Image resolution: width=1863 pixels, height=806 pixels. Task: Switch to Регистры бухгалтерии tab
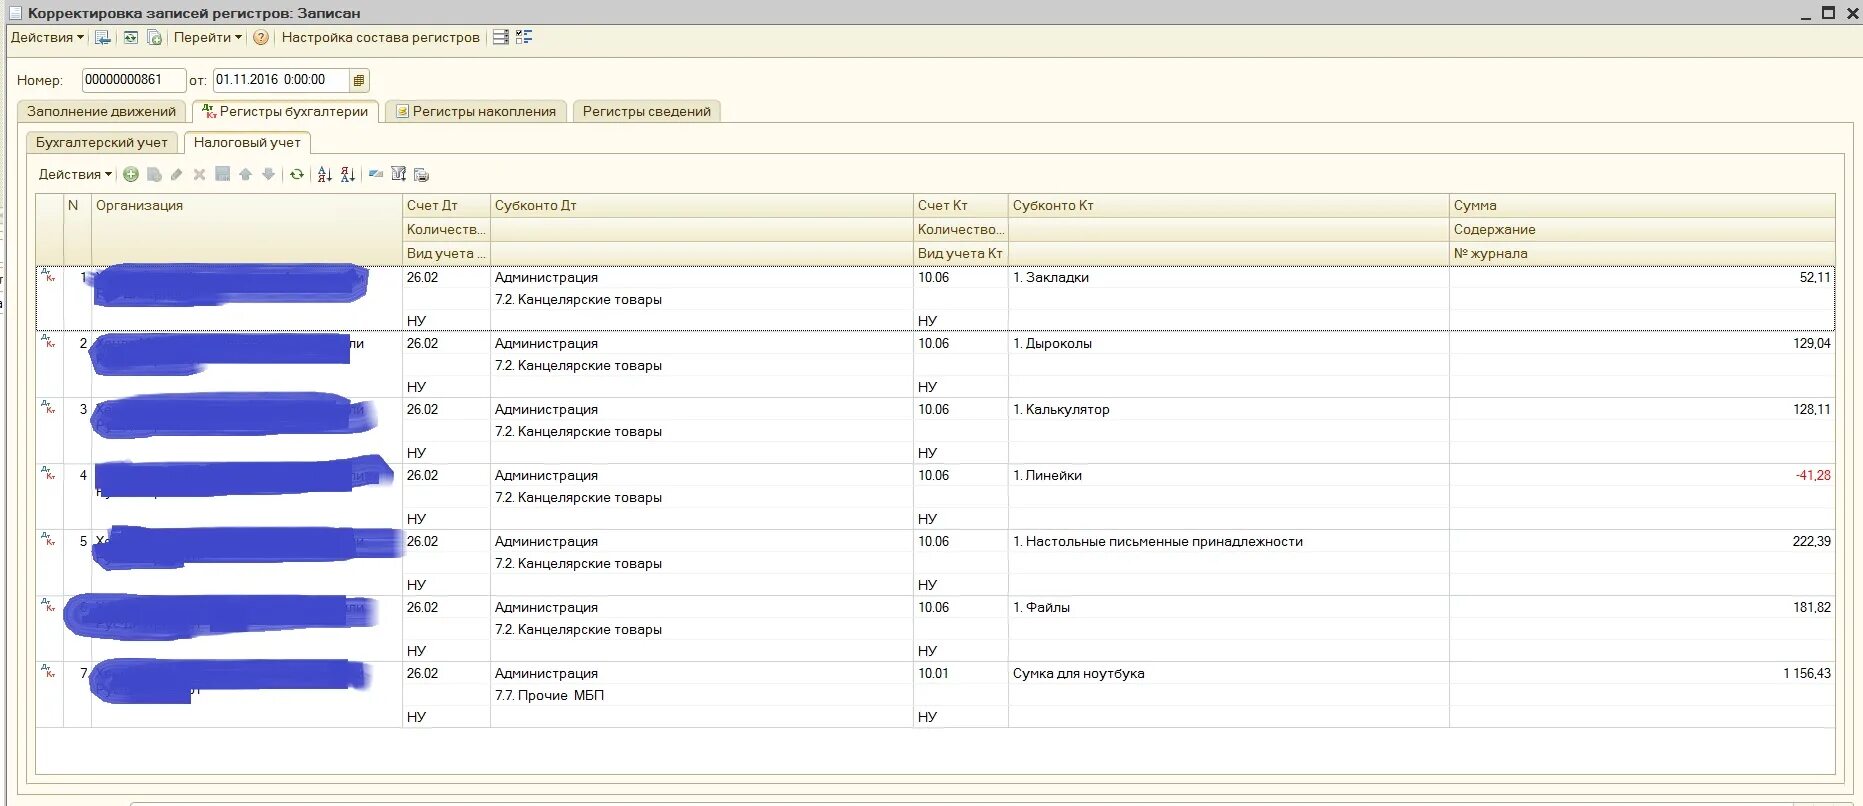(x=285, y=111)
